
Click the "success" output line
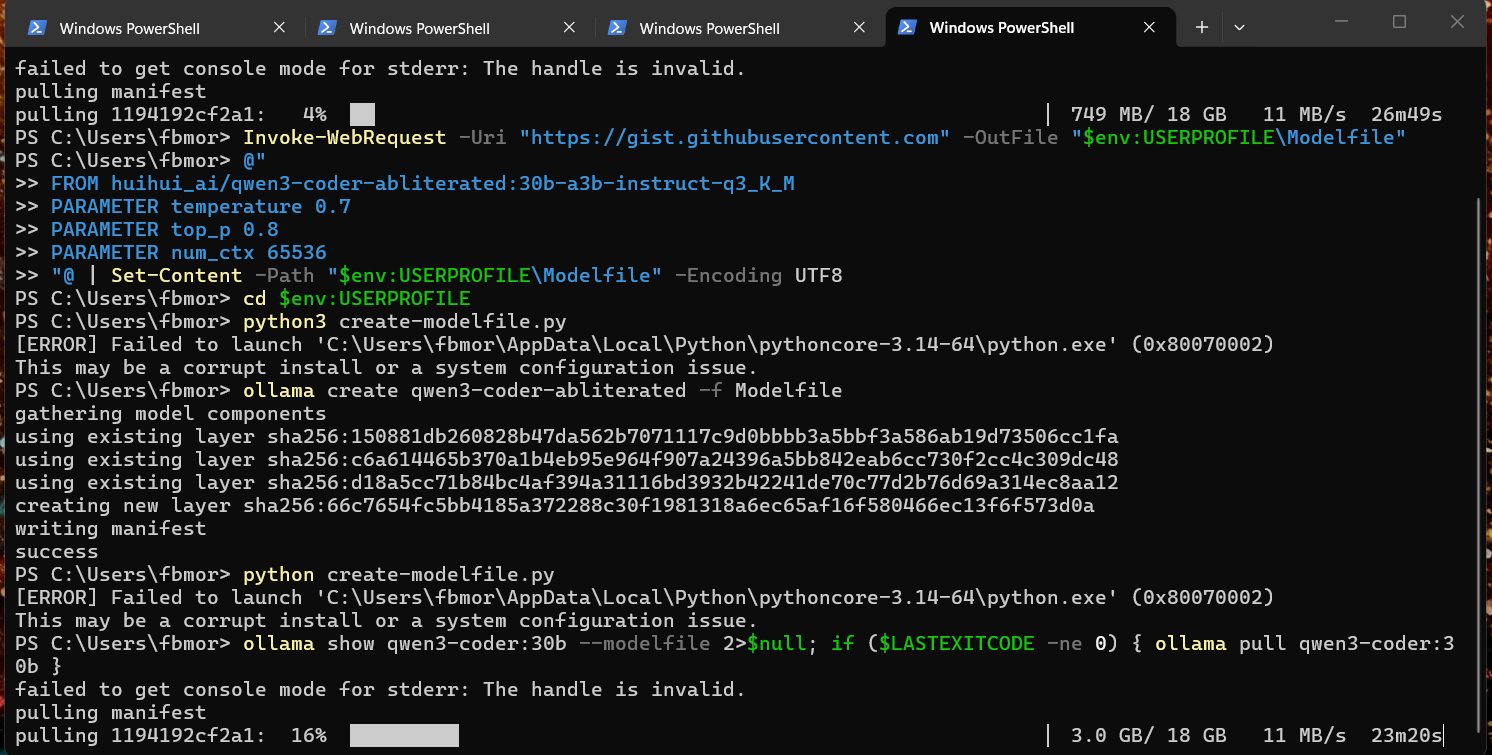click(x=57, y=552)
